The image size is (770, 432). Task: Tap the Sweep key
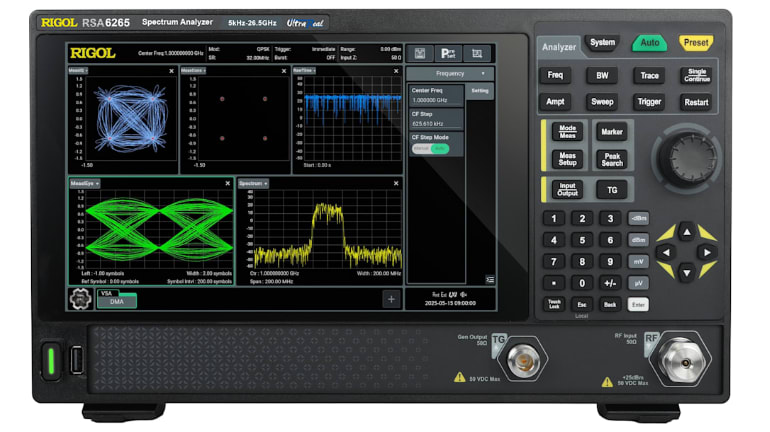click(x=602, y=102)
